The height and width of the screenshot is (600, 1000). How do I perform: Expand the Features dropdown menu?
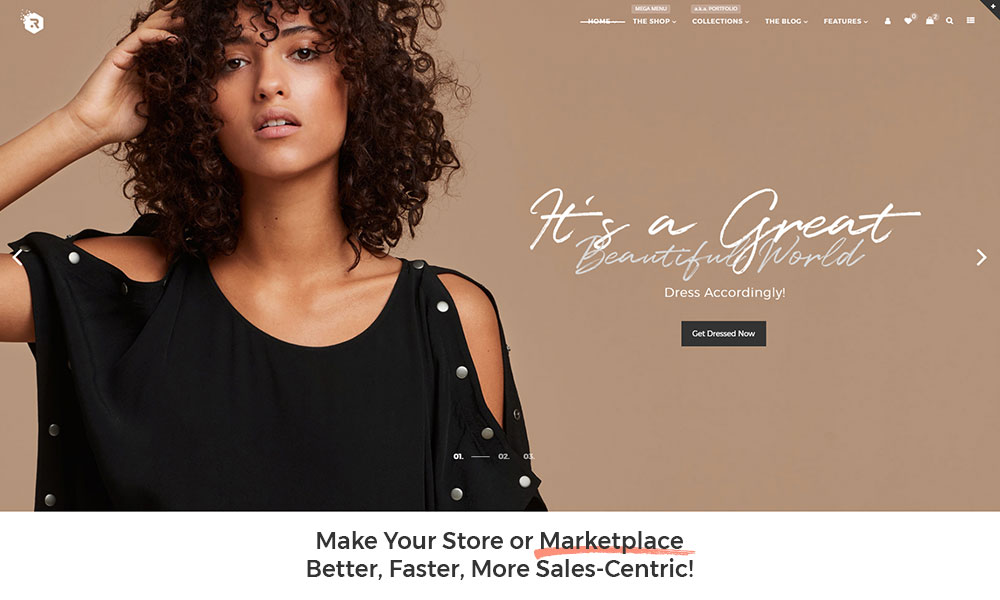click(x=846, y=22)
